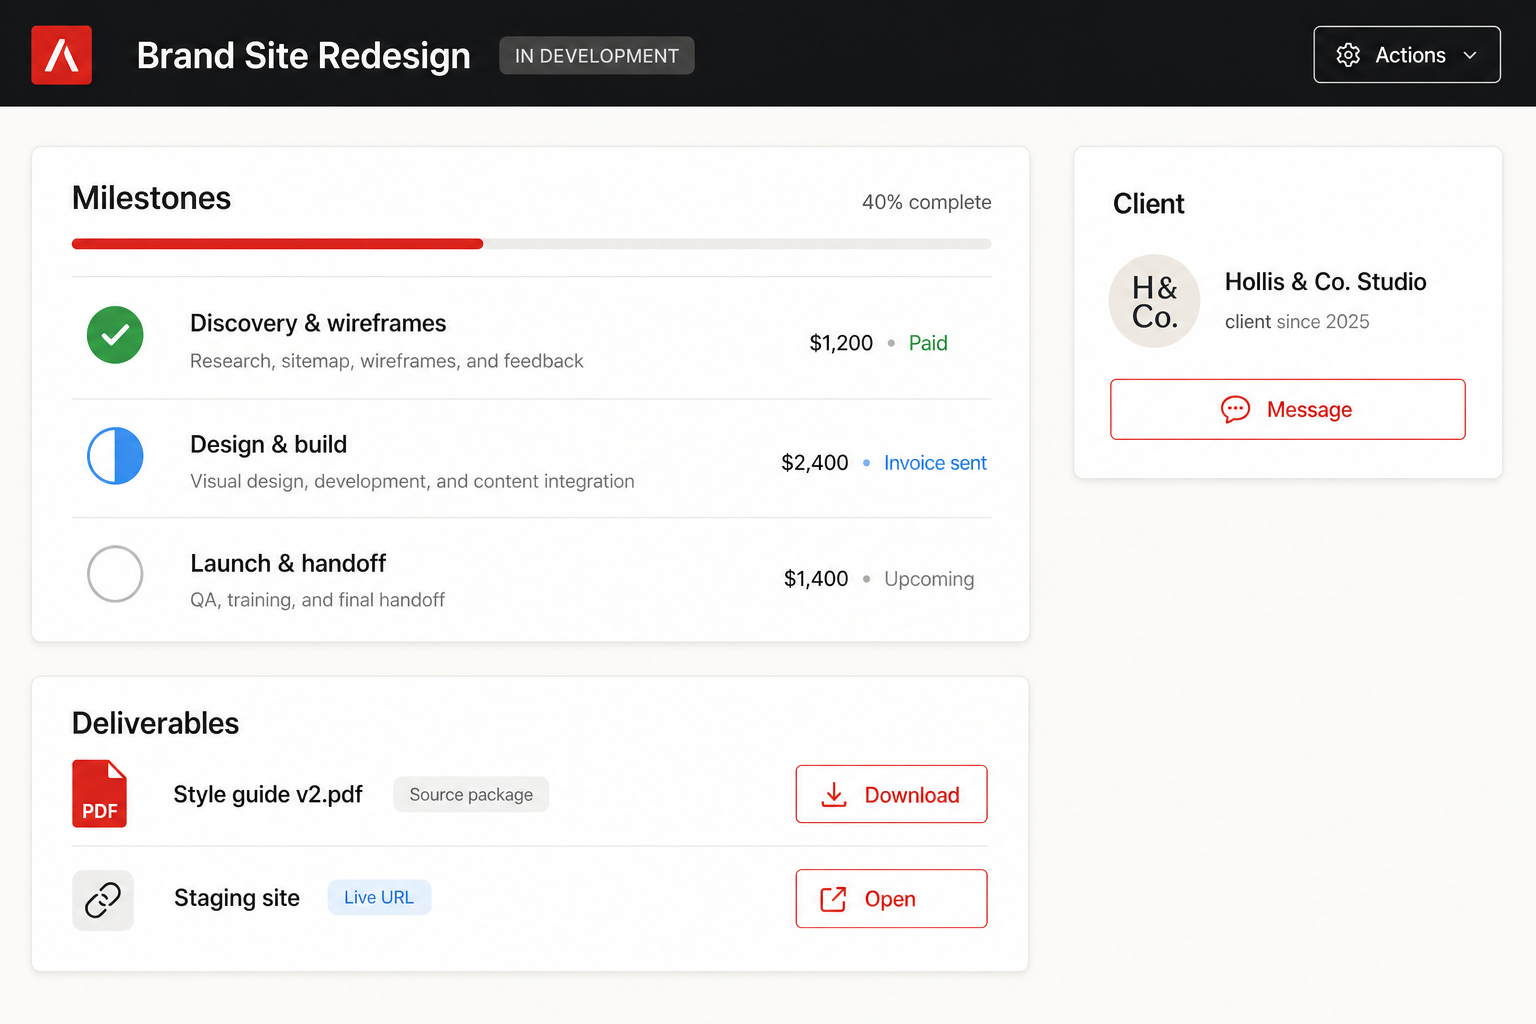The image size is (1536, 1024).
Task: Select the Launch & handoff milestone title
Action: [288, 563]
